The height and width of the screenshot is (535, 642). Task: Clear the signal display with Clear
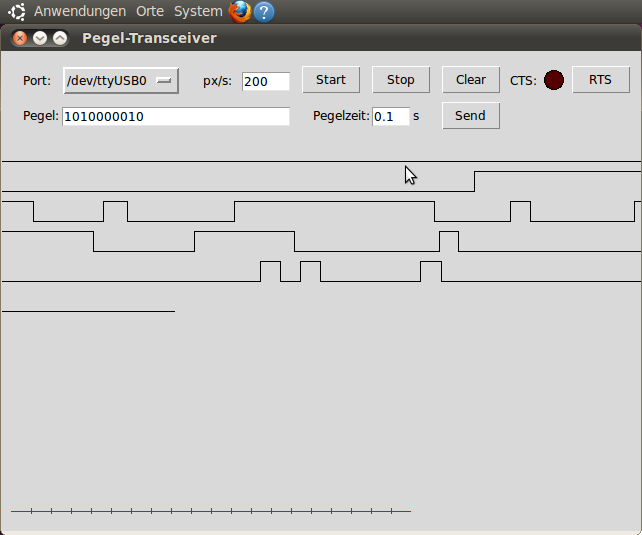click(x=471, y=80)
